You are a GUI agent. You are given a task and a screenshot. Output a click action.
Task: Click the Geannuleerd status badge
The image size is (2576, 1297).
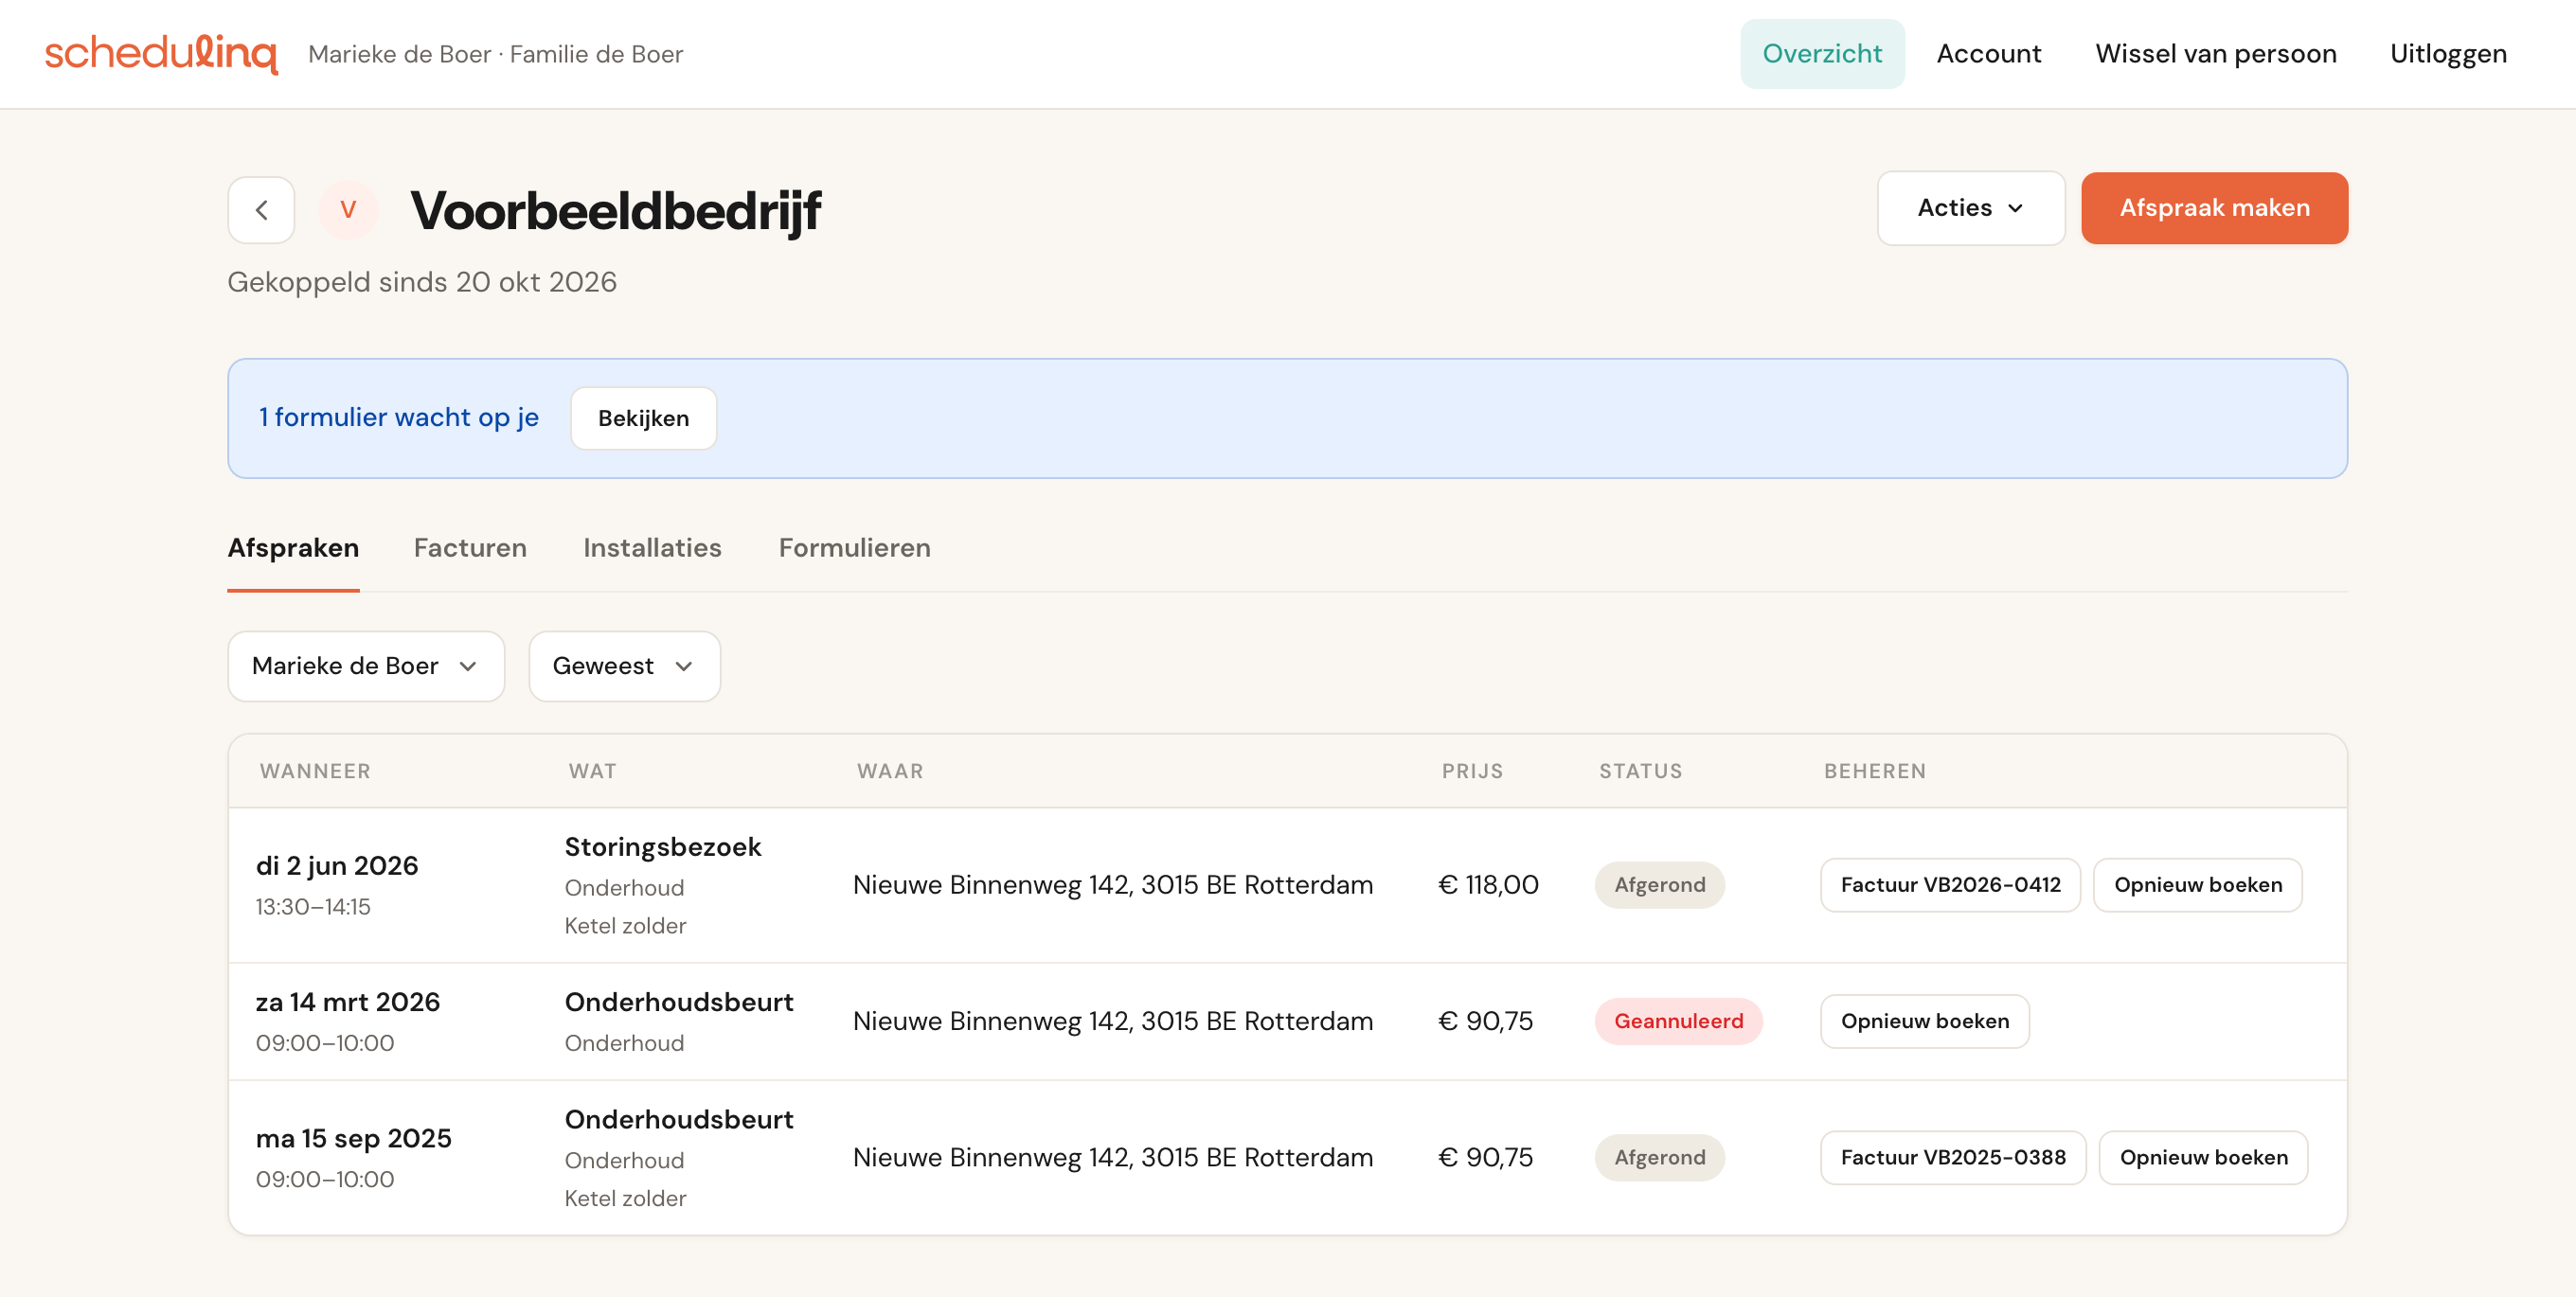click(1678, 1021)
